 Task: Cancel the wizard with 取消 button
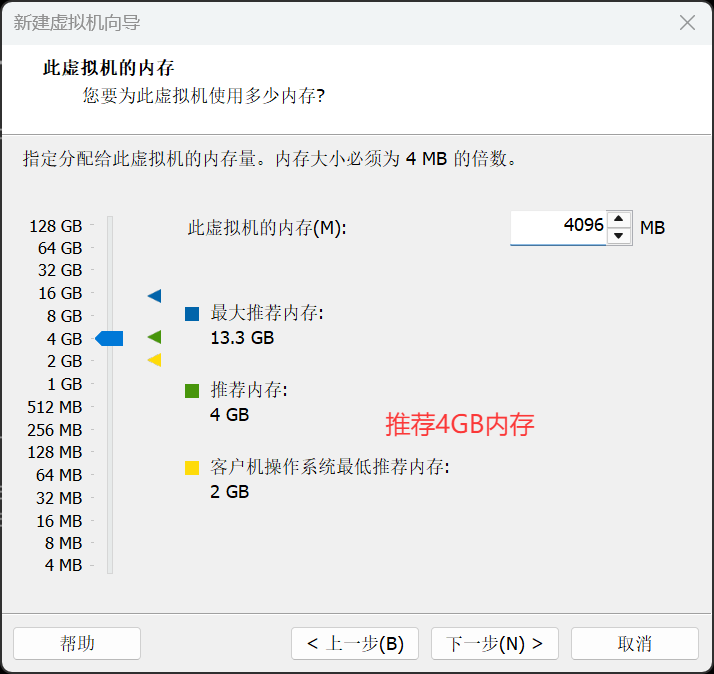click(x=635, y=643)
